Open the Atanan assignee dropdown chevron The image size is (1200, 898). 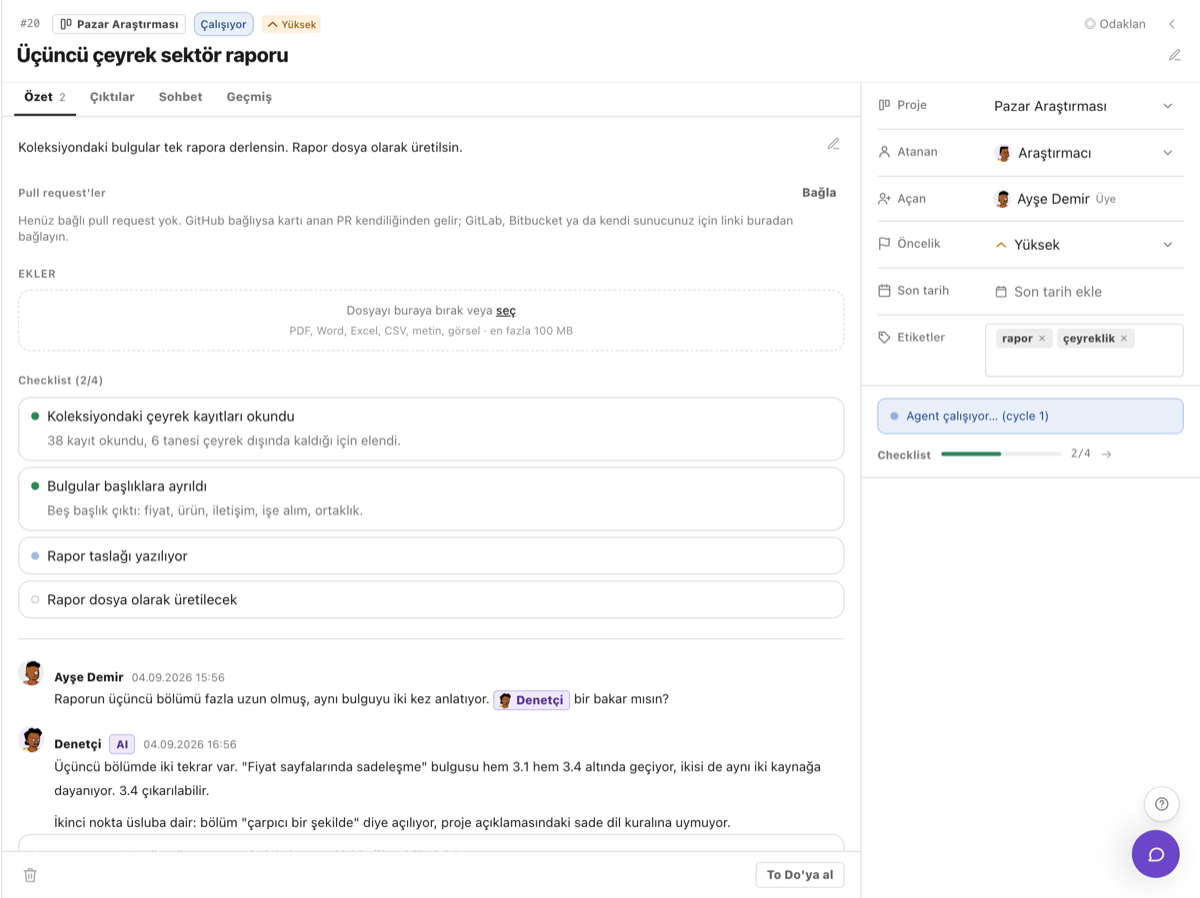coord(1167,153)
